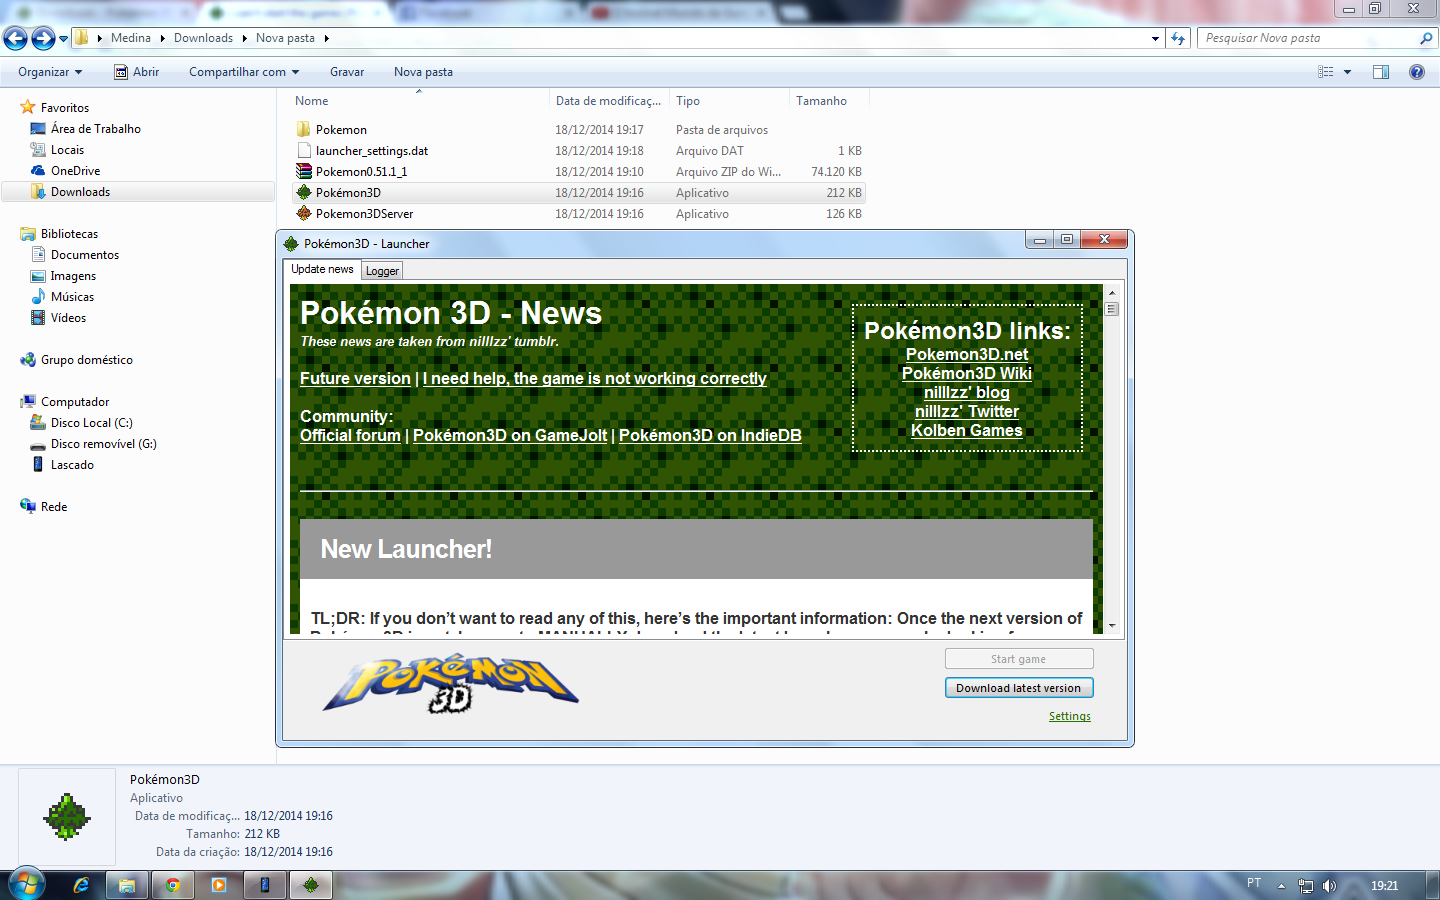Click the Pesquisar Nova pasta search field
This screenshot has width=1440, height=900.
point(1310,38)
